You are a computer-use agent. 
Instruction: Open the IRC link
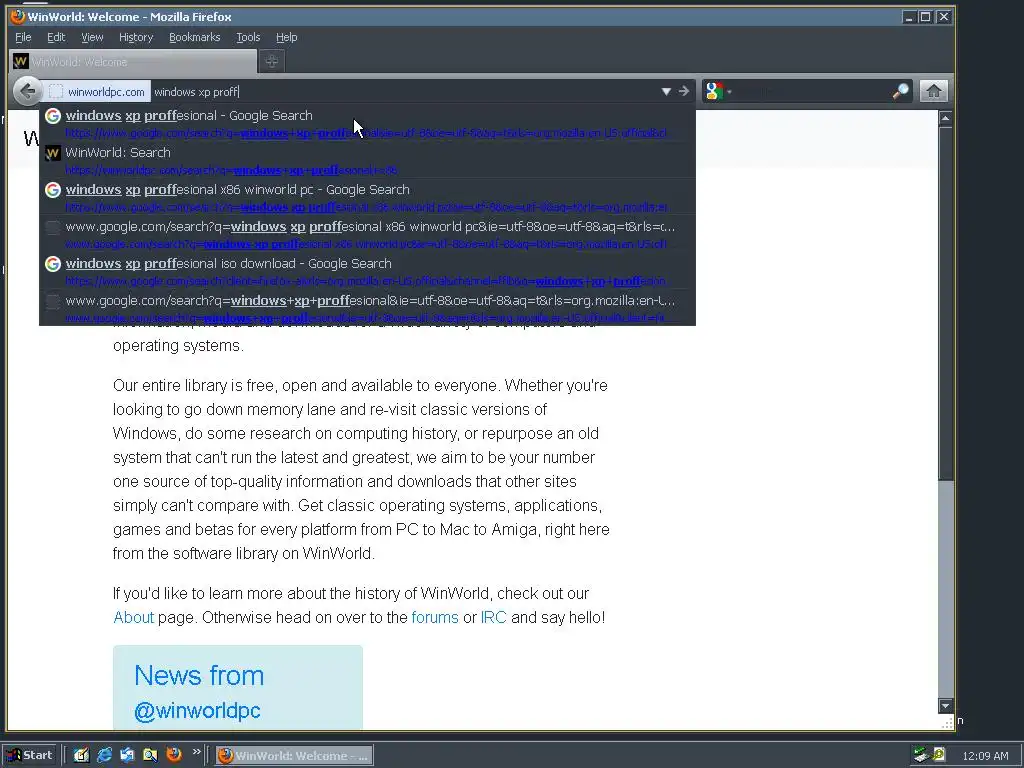494,617
